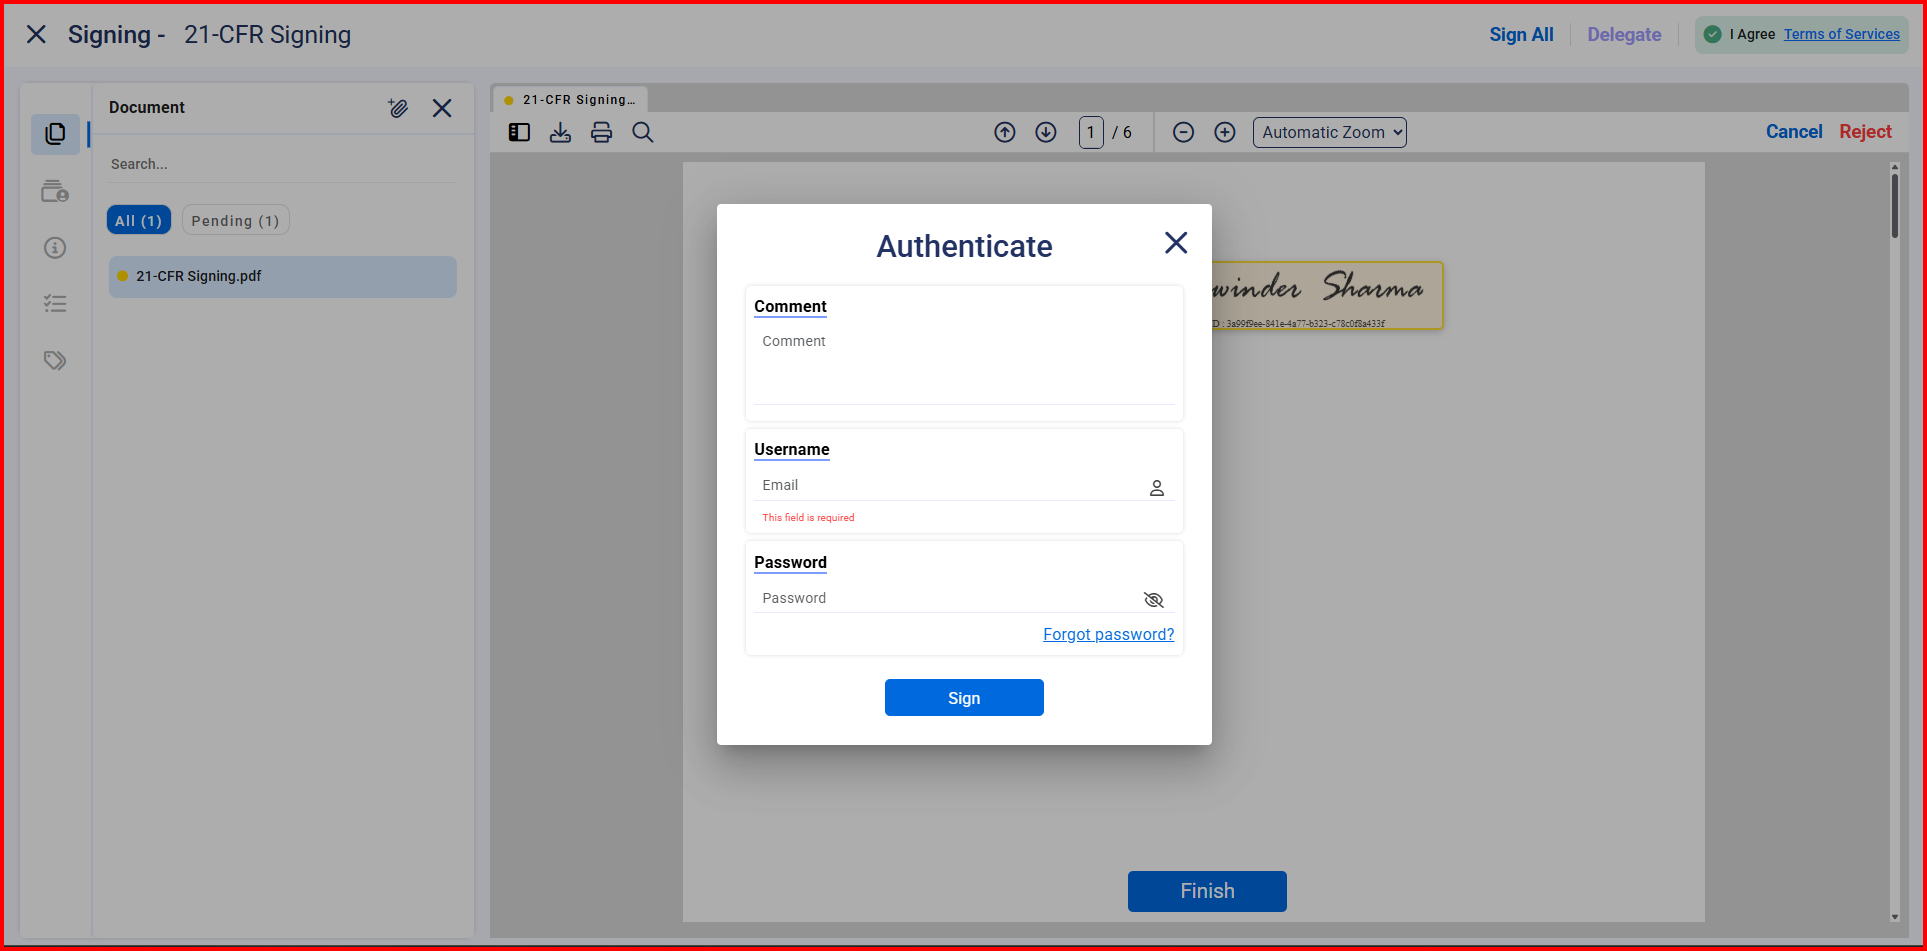
Task: Zoom in with plus icon
Action: pyautogui.click(x=1225, y=132)
